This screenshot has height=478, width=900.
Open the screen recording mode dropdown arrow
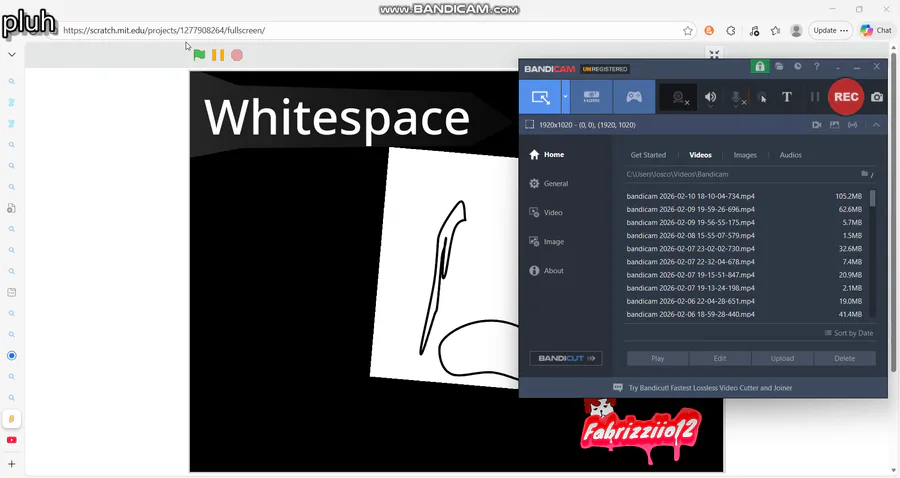(565, 97)
